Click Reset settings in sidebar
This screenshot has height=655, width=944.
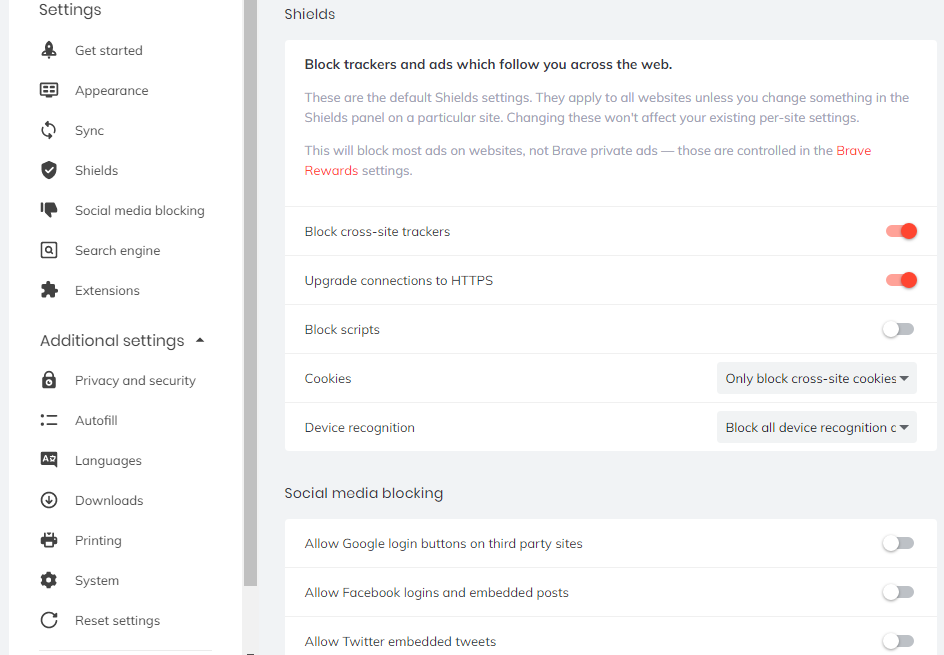click(117, 621)
